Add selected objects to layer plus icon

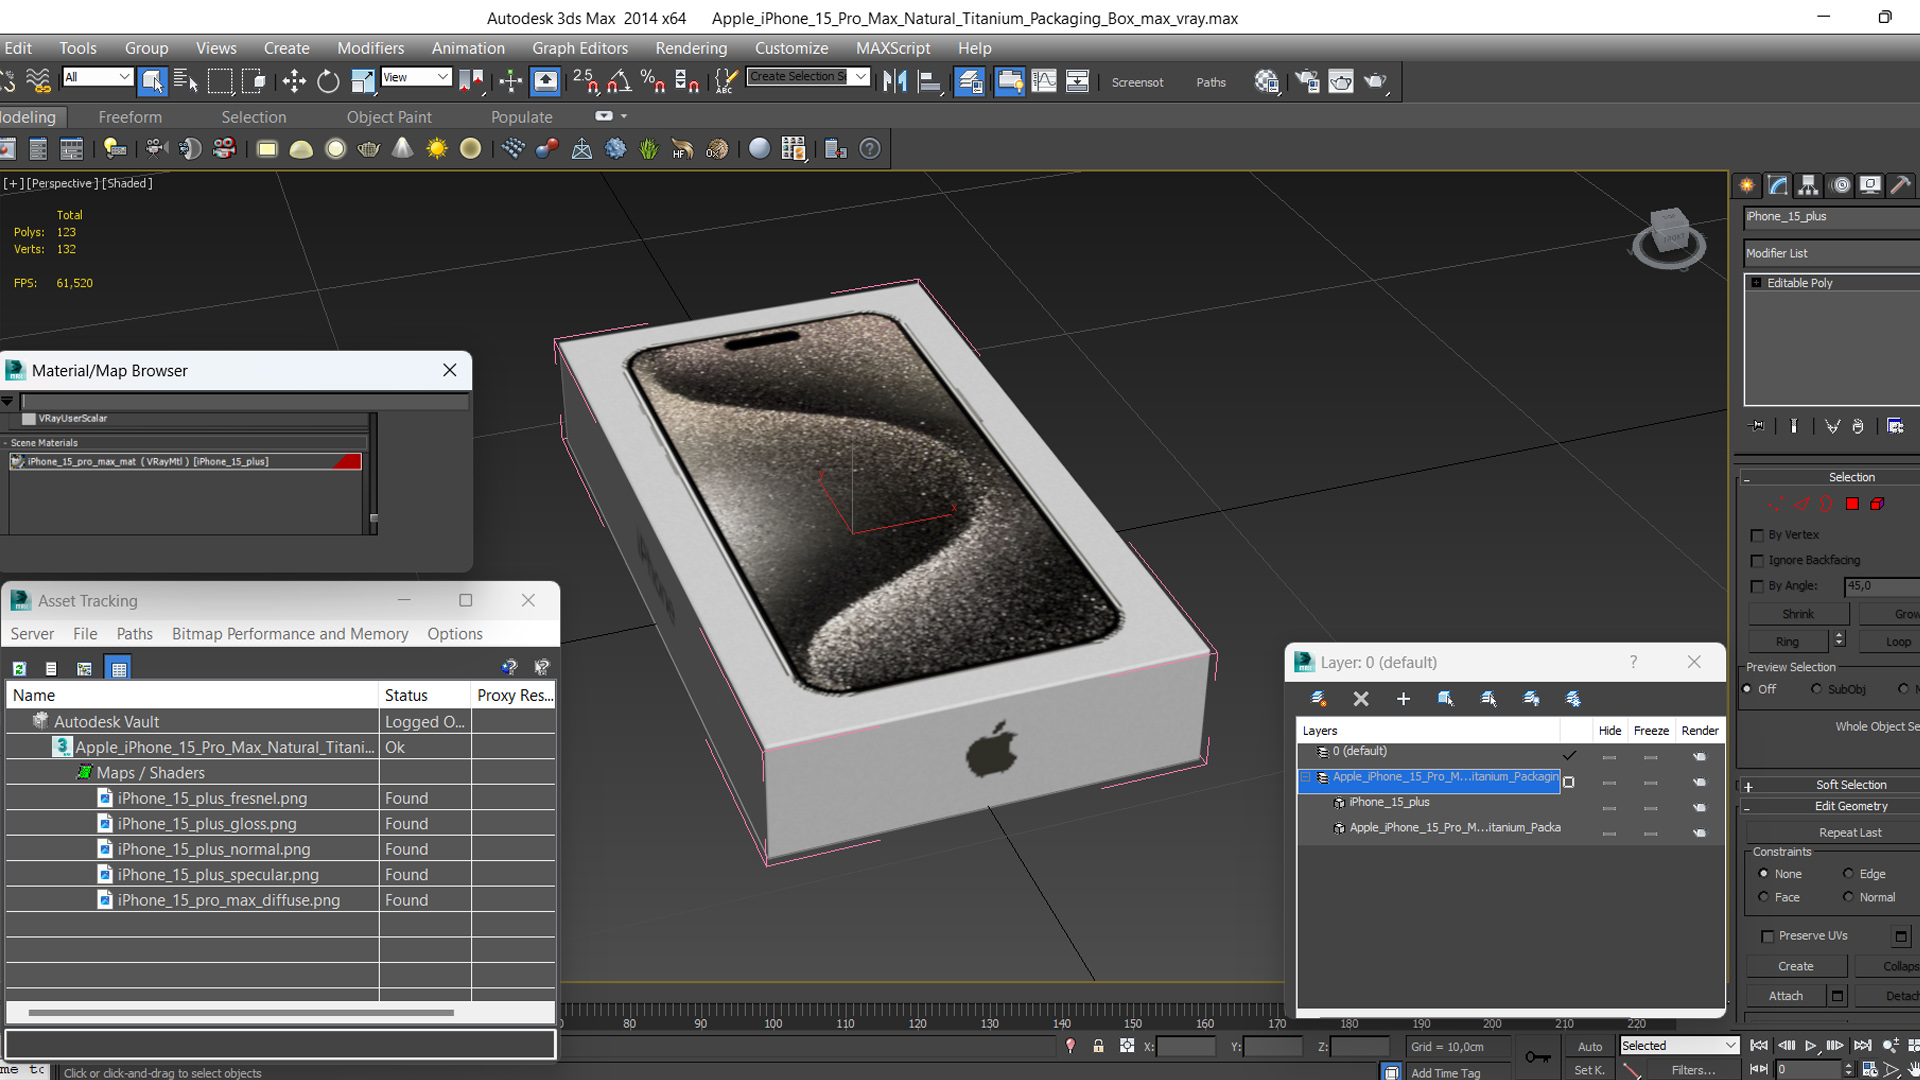(x=1403, y=699)
